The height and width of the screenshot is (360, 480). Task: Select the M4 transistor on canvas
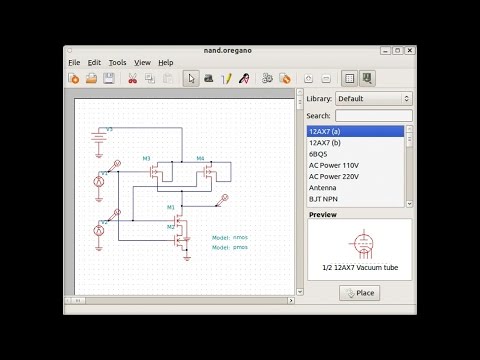coord(210,172)
